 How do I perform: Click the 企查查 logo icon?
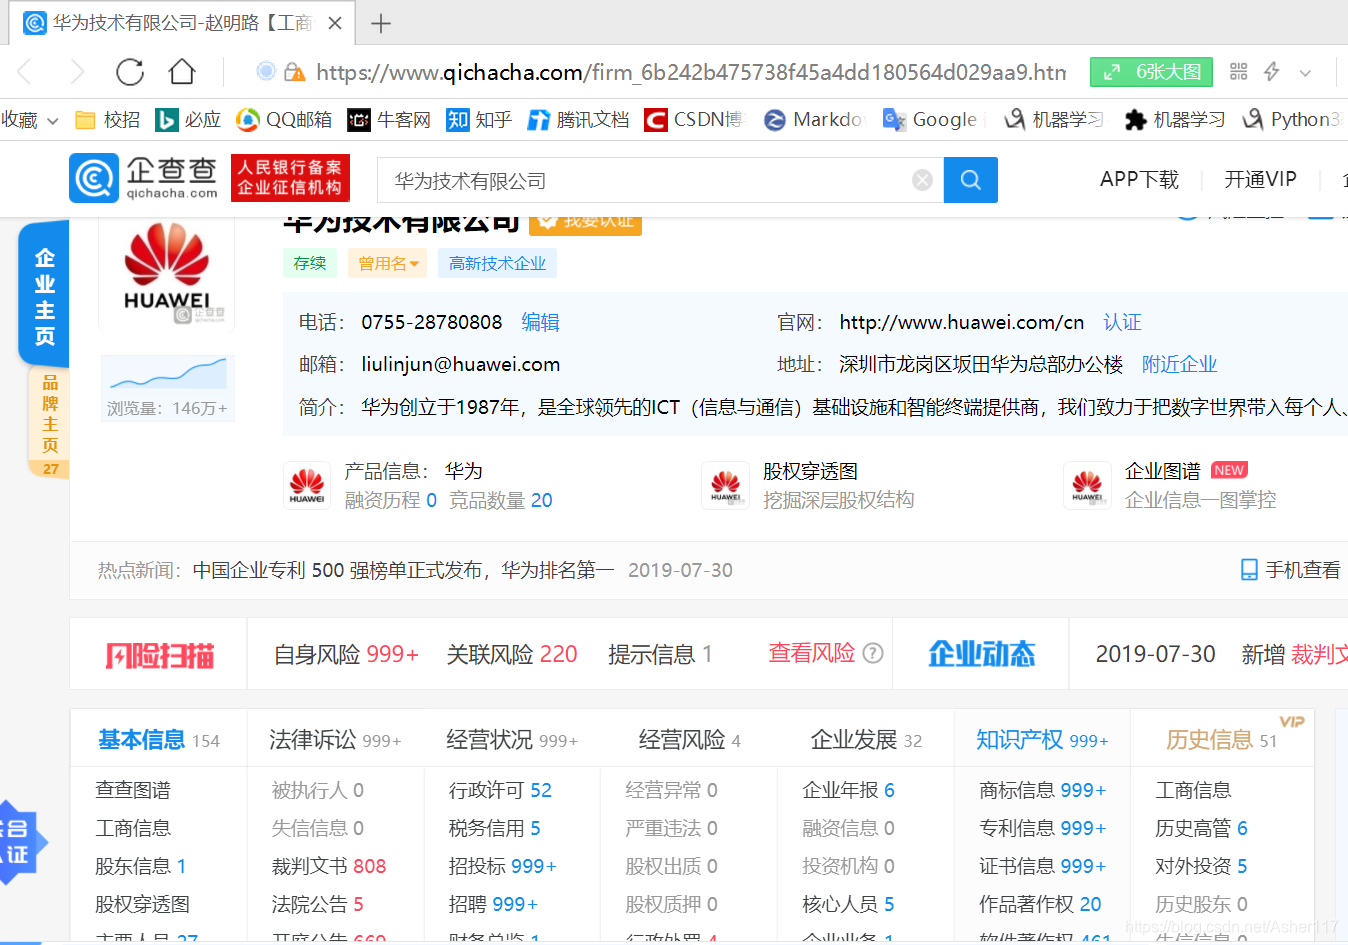[93, 179]
